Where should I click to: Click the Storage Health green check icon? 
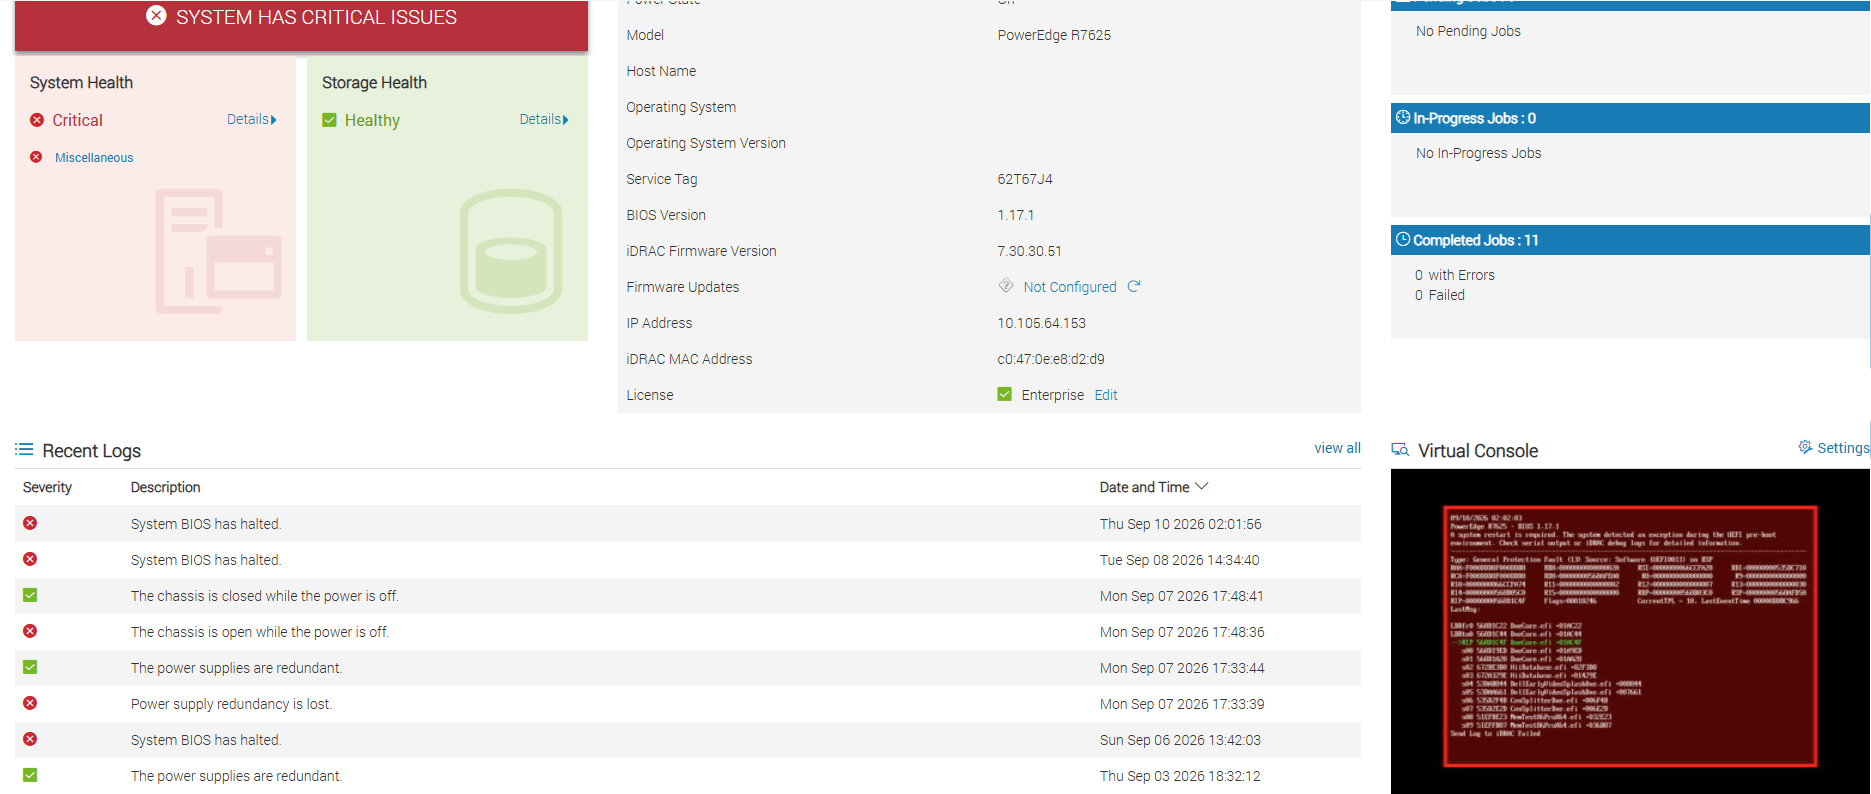(329, 120)
